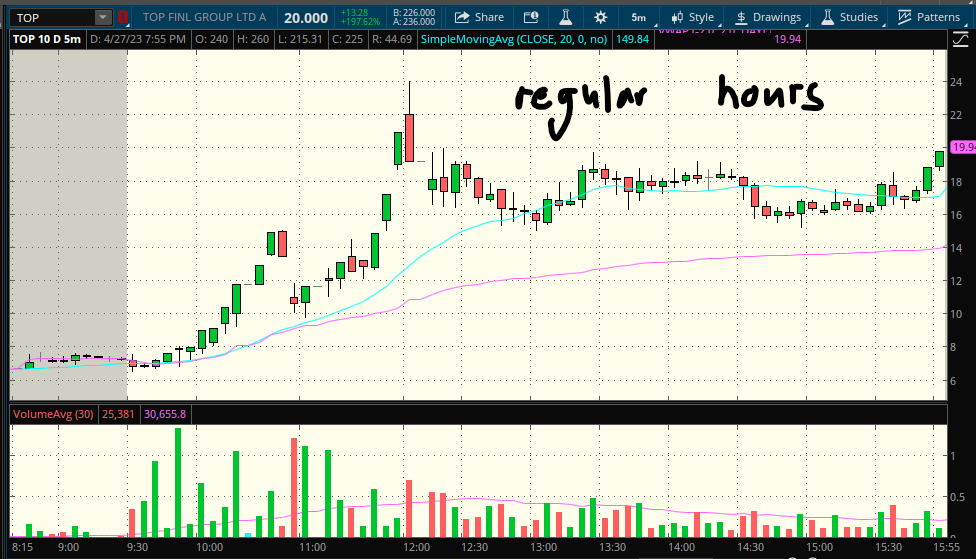Click the date D: 4/27/23 7:55 PM readout

[x=138, y=39]
